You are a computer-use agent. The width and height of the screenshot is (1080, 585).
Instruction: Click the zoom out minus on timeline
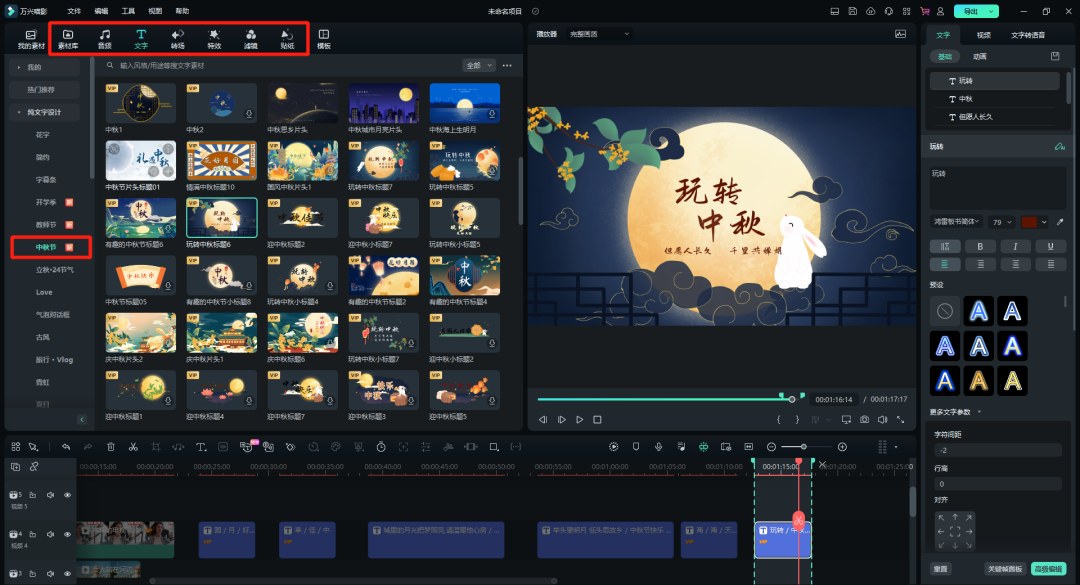[x=771, y=447]
